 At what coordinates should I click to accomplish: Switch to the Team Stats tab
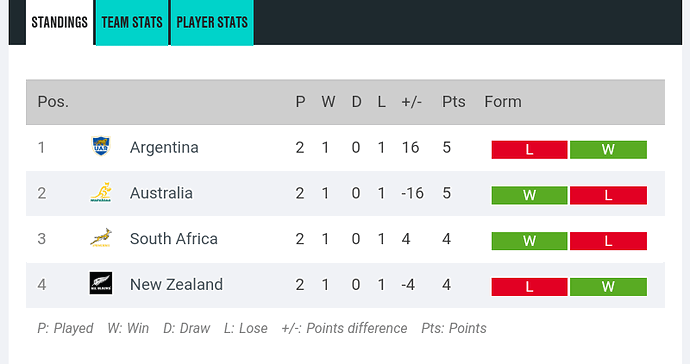tap(132, 22)
